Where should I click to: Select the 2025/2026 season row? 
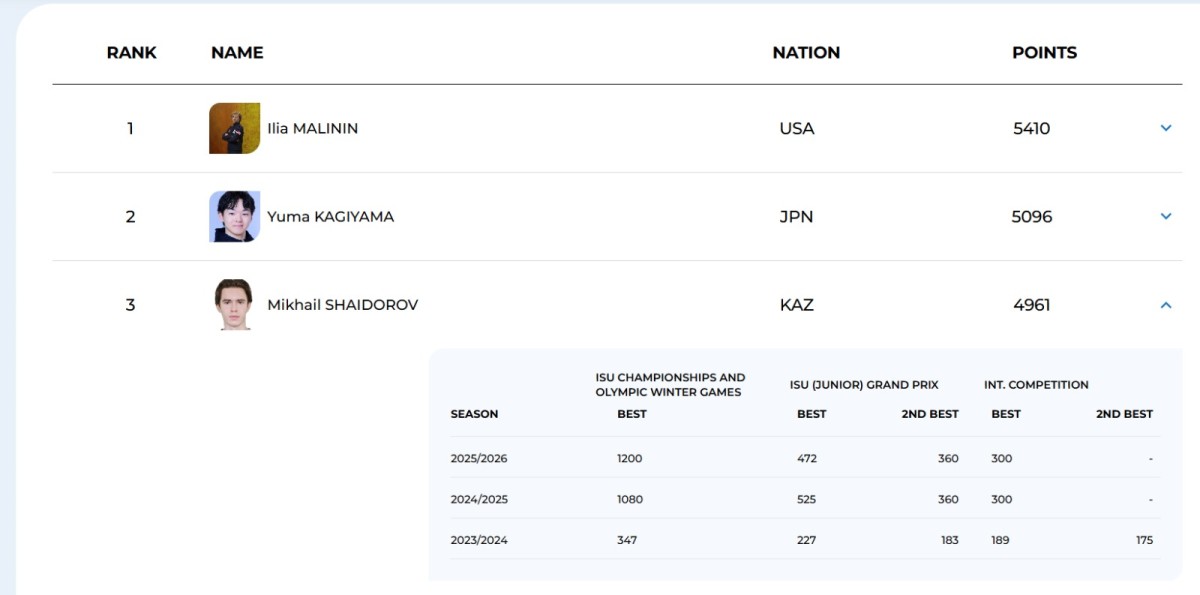pyautogui.click(x=479, y=459)
